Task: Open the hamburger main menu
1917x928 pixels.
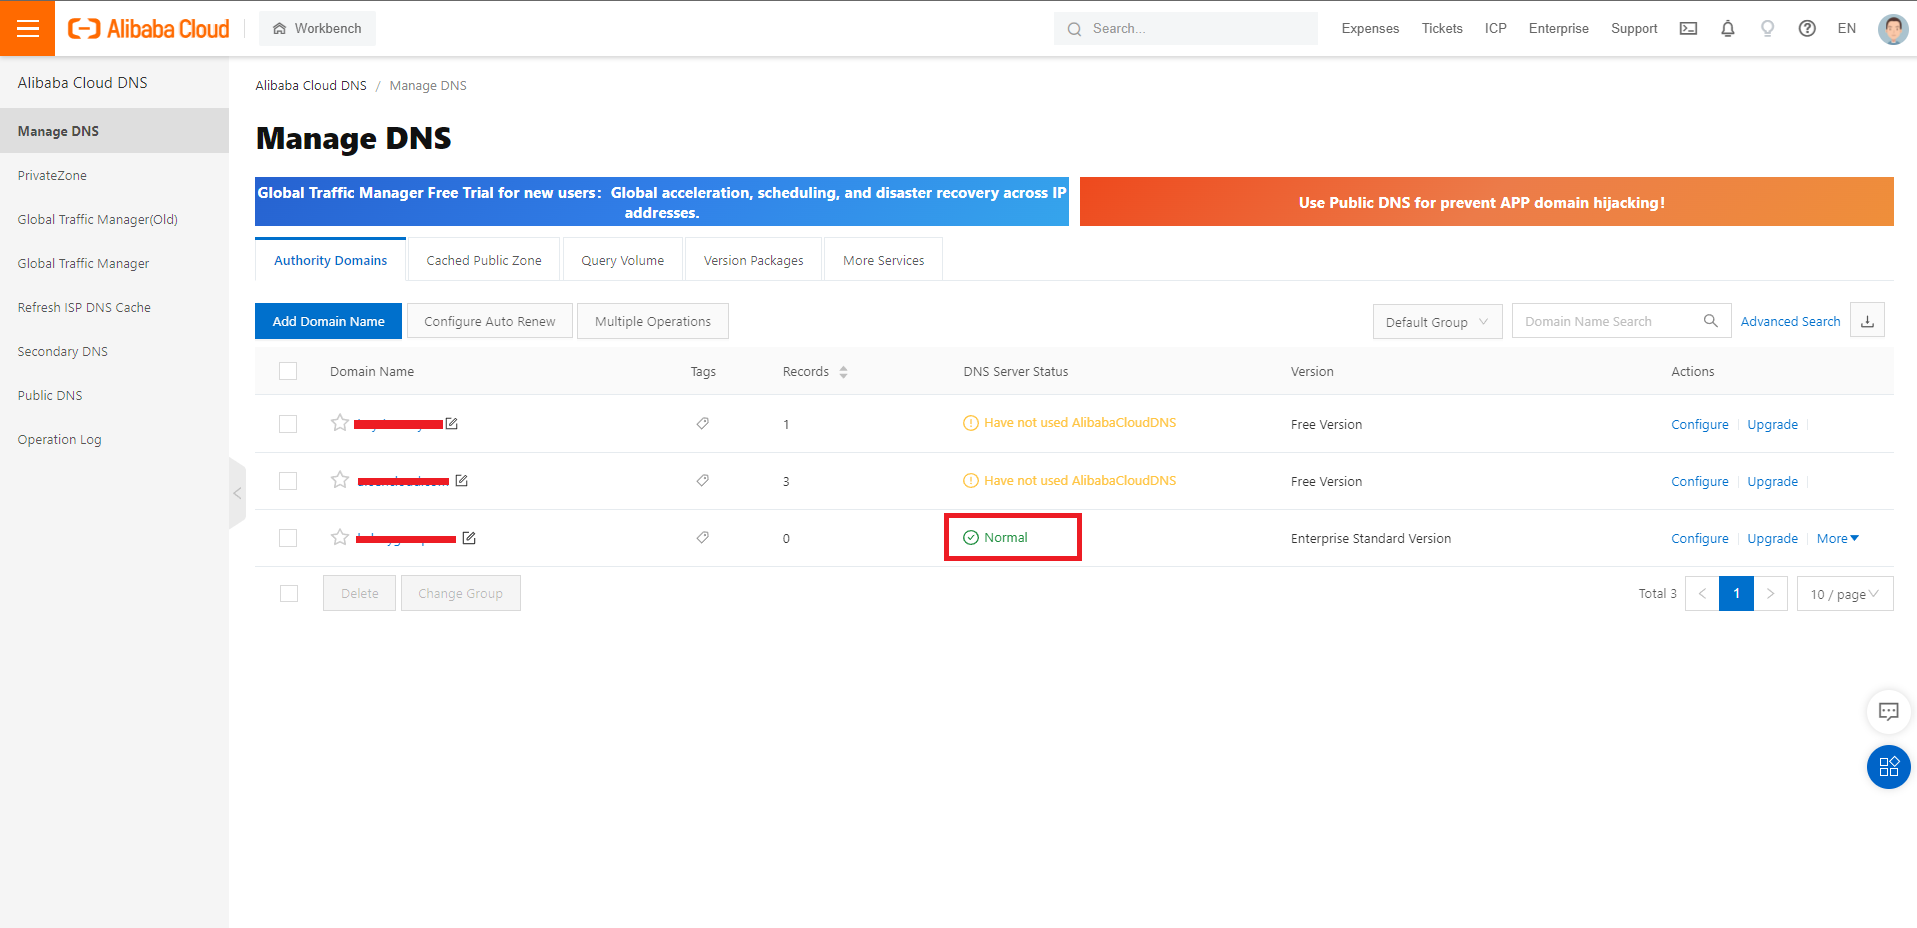Action: (x=27, y=28)
